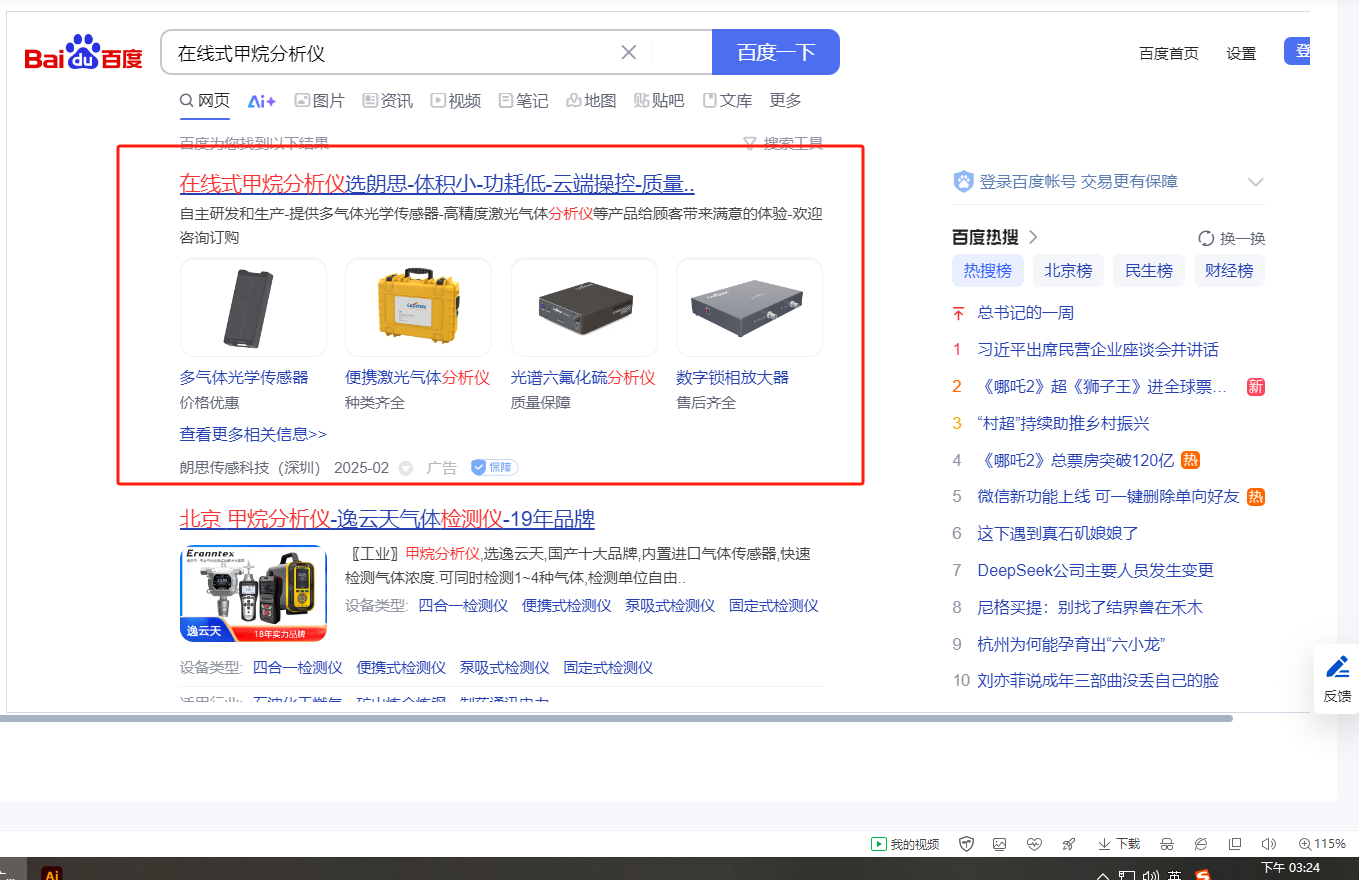
Task: Switch to the 资讯 tab
Action: click(x=387, y=101)
